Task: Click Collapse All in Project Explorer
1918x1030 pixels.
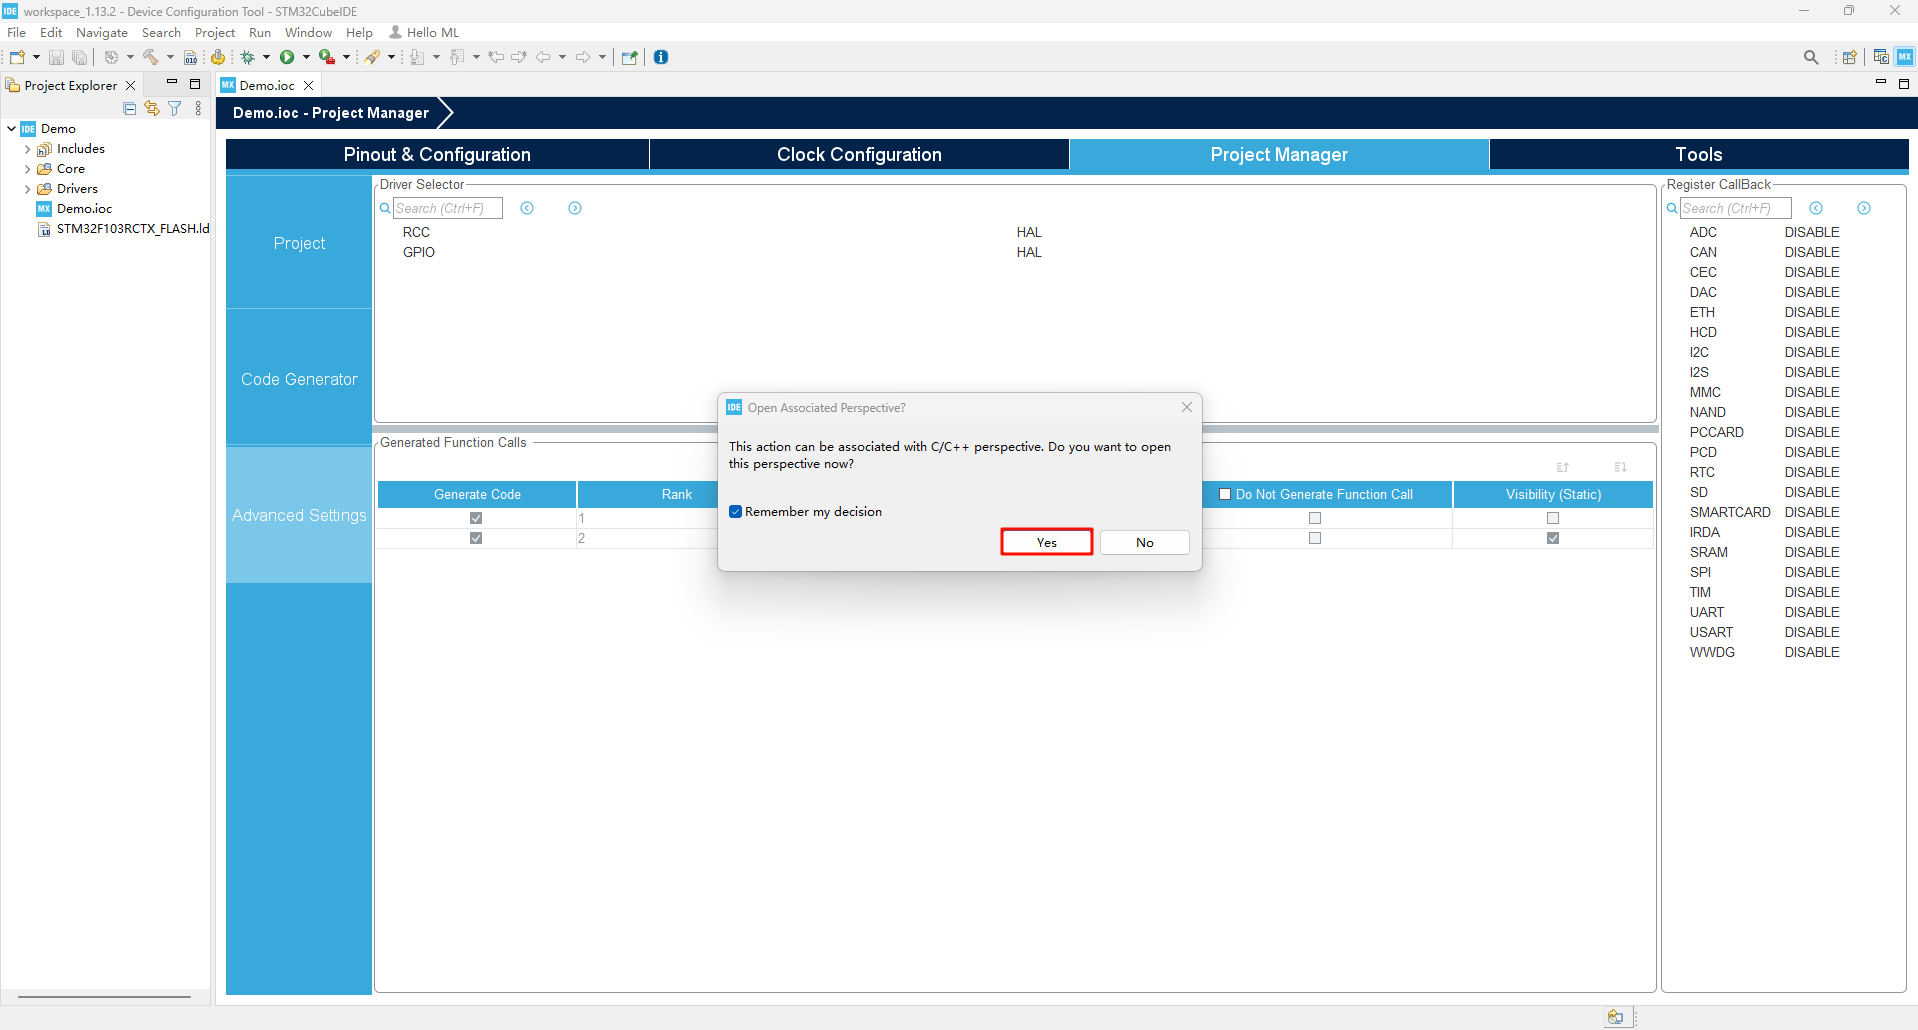Action: click(x=130, y=108)
